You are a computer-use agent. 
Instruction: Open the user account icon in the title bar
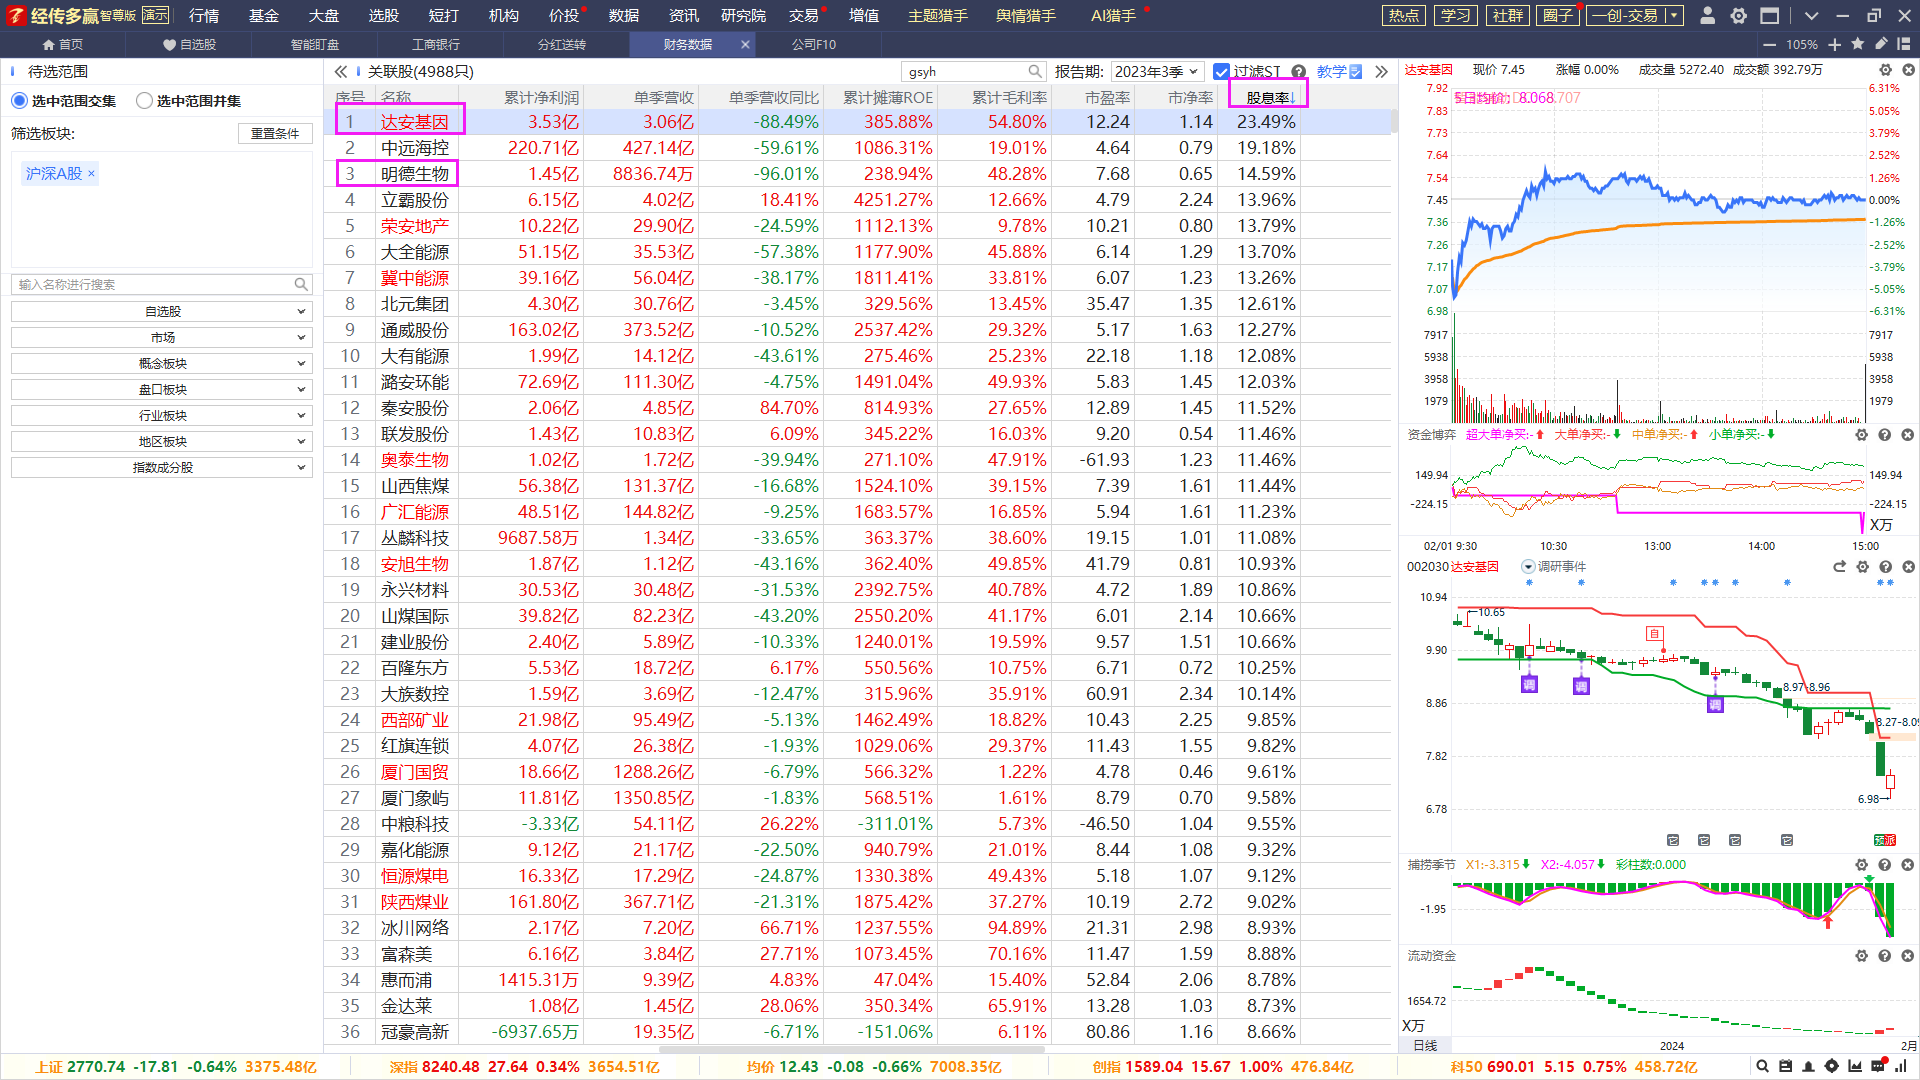1708,15
